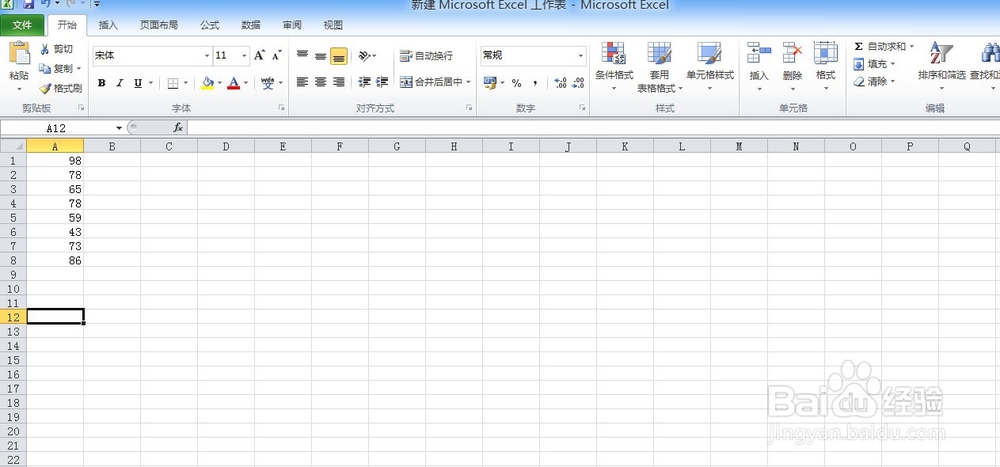The width and height of the screenshot is (1000, 467).
Task: Open 单元格样式 cell styles
Action: pyautogui.click(x=710, y=66)
